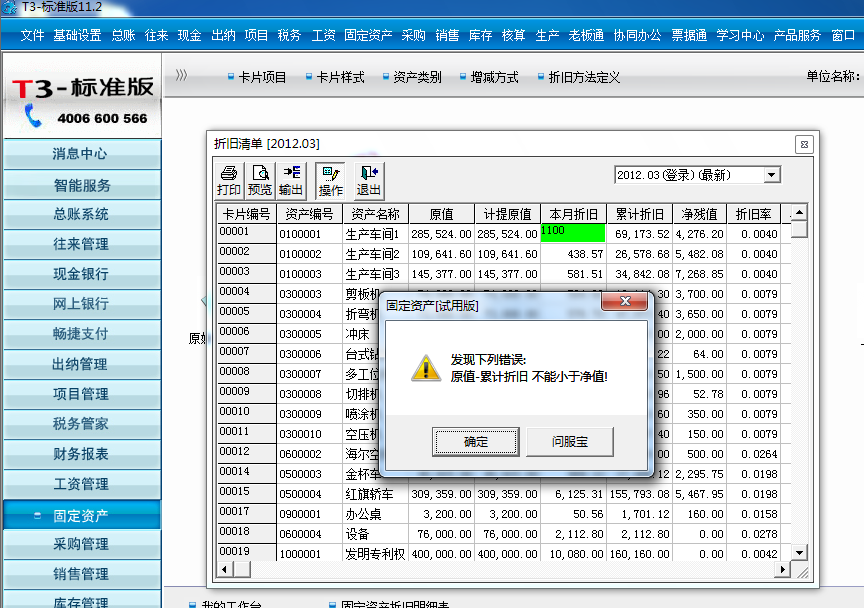Image resolution: width=864 pixels, height=608 pixels.
Task: Open the 增减方式 link
Action: pyautogui.click(x=495, y=77)
